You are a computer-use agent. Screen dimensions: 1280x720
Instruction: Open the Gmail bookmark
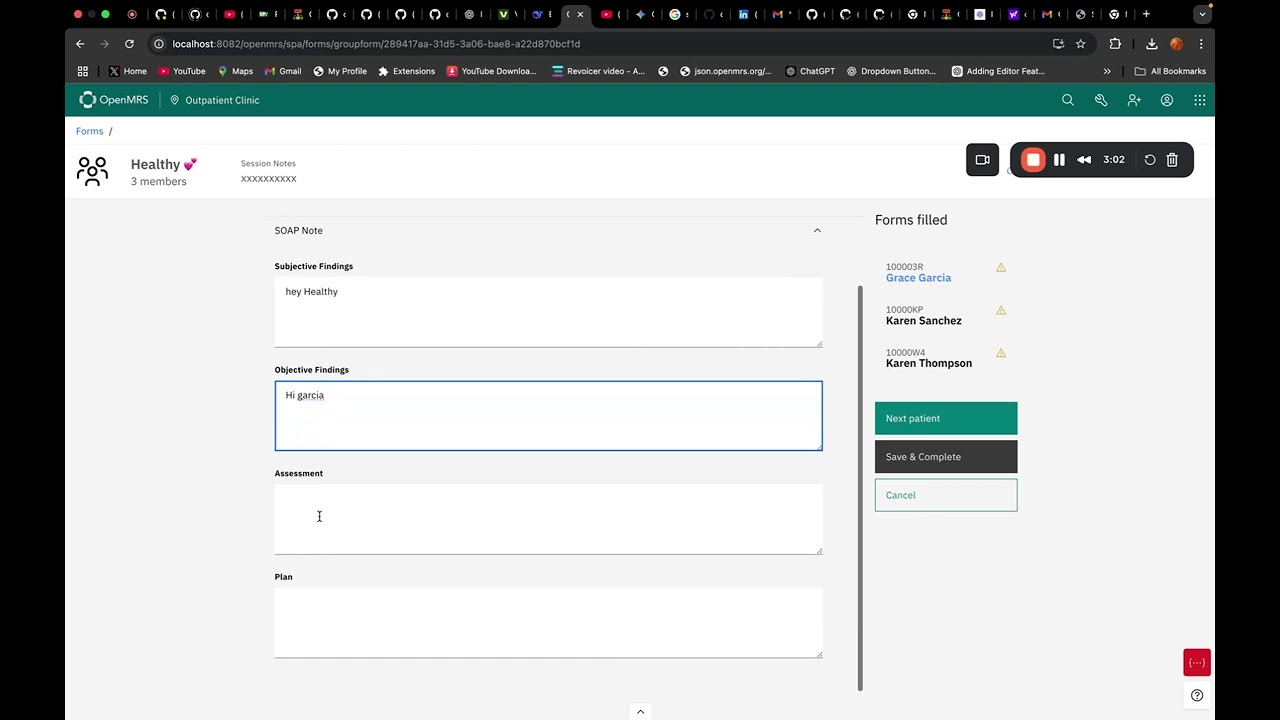283,71
